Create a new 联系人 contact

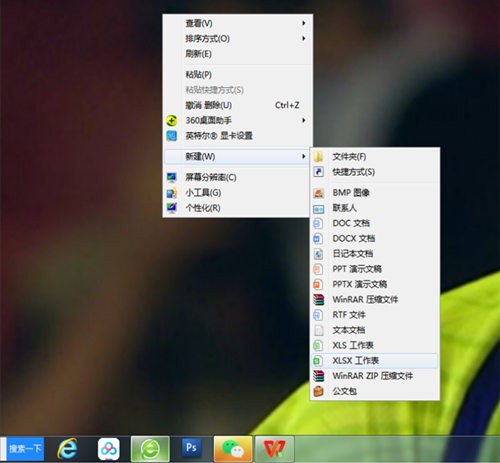(375, 208)
